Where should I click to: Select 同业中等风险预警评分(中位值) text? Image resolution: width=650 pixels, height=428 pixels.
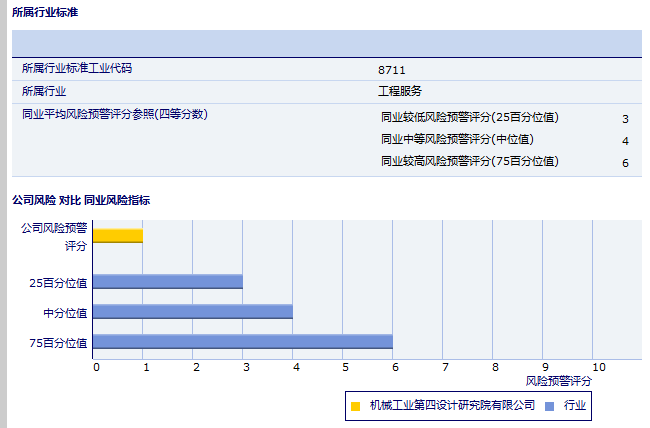coord(457,139)
